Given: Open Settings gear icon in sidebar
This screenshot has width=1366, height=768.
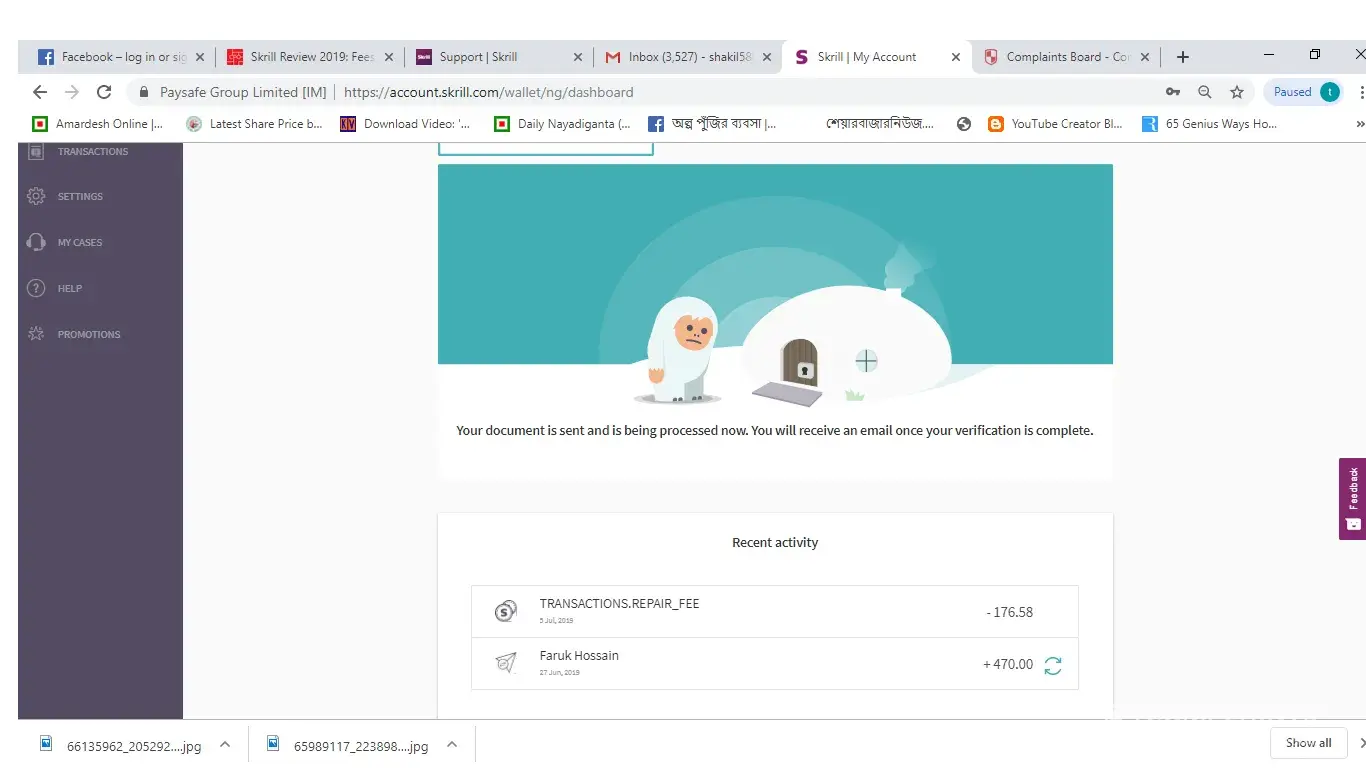Looking at the screenshot, I should (36, 196).
